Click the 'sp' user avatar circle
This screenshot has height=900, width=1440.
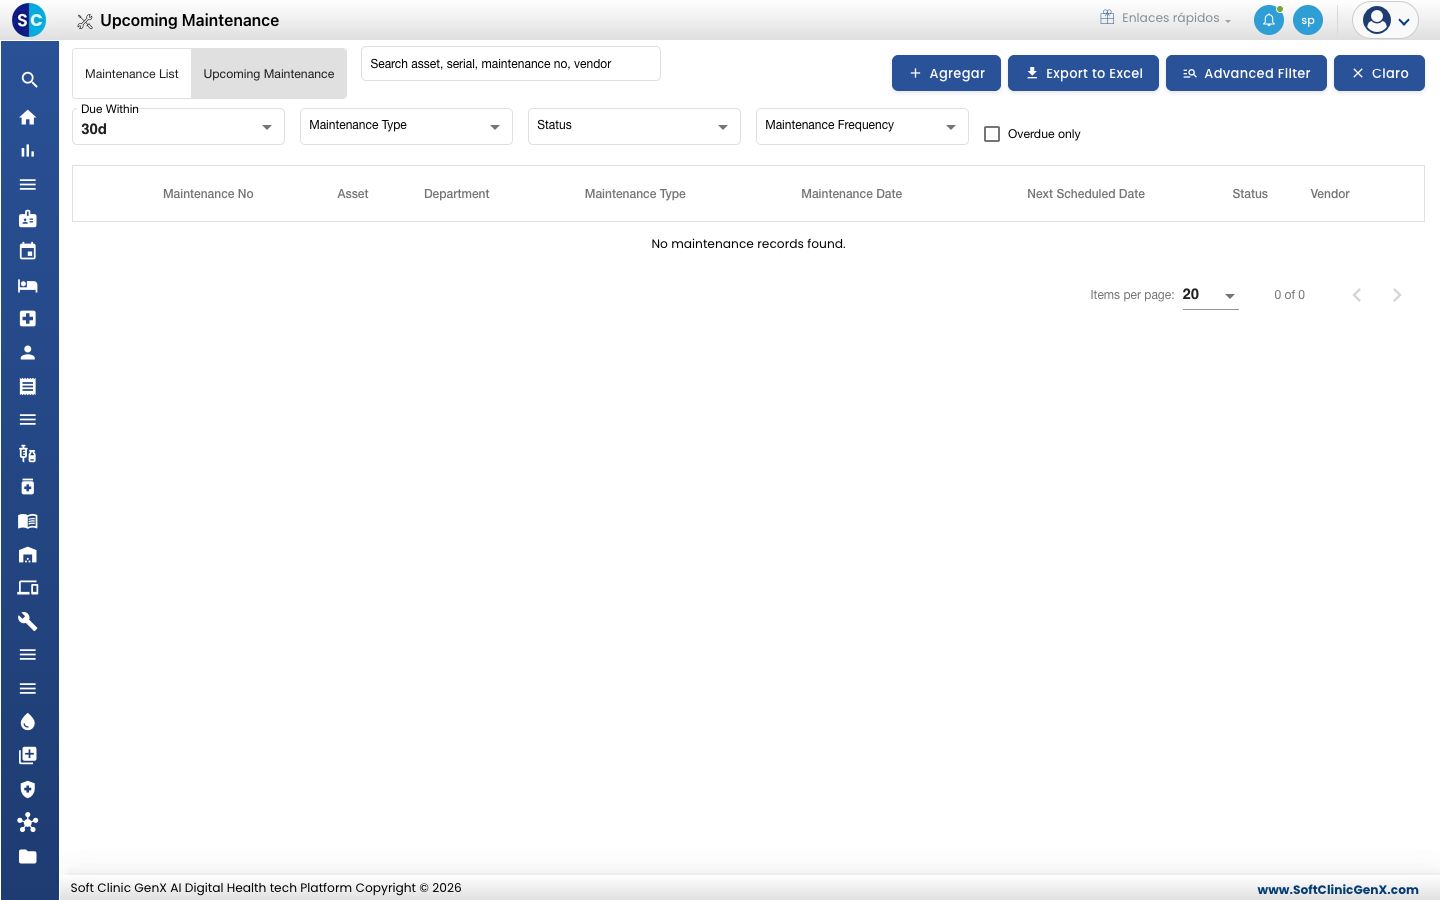click(1308, 20)
